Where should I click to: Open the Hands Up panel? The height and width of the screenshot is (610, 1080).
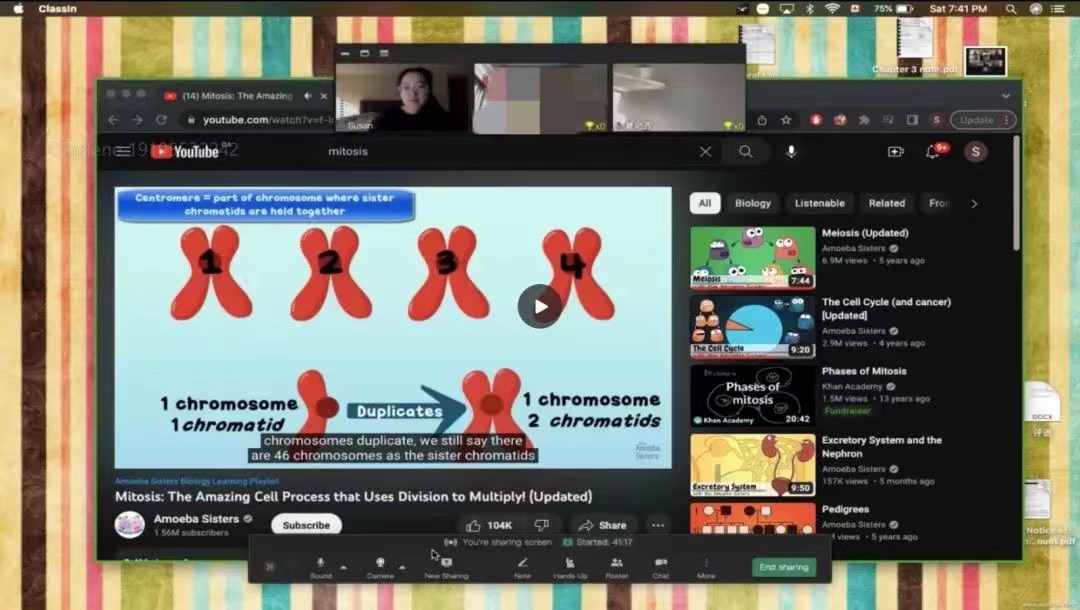tap(570, 567)
